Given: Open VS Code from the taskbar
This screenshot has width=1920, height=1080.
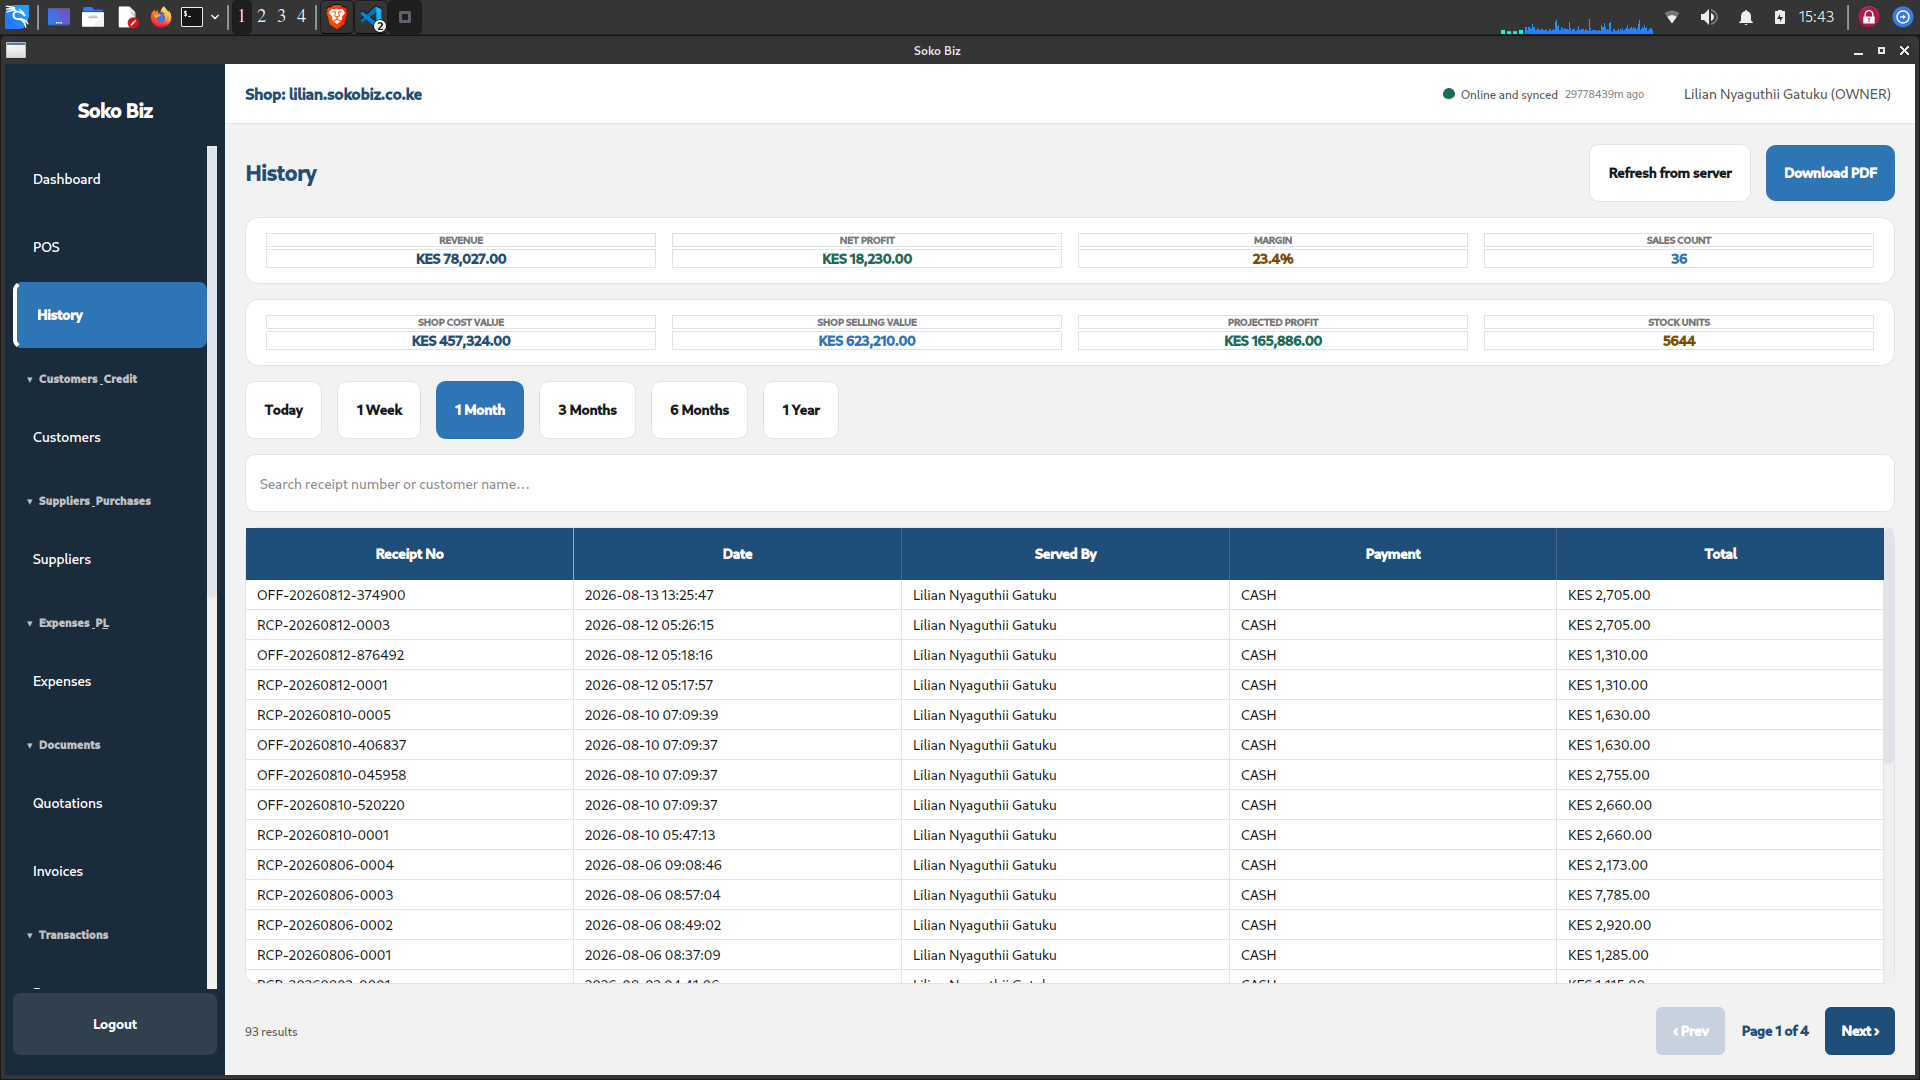Looking at the screenshot, I should (372, 17).
